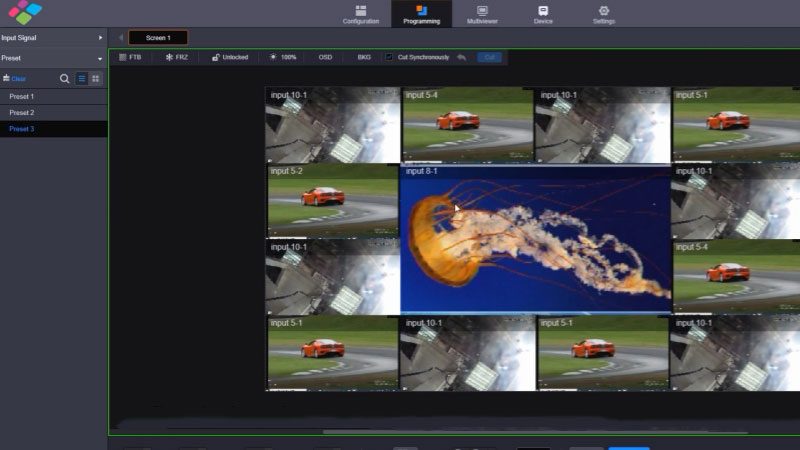The image size is (800, 450).
Task: Open the OSD settings
Action: tap(325, 57)
